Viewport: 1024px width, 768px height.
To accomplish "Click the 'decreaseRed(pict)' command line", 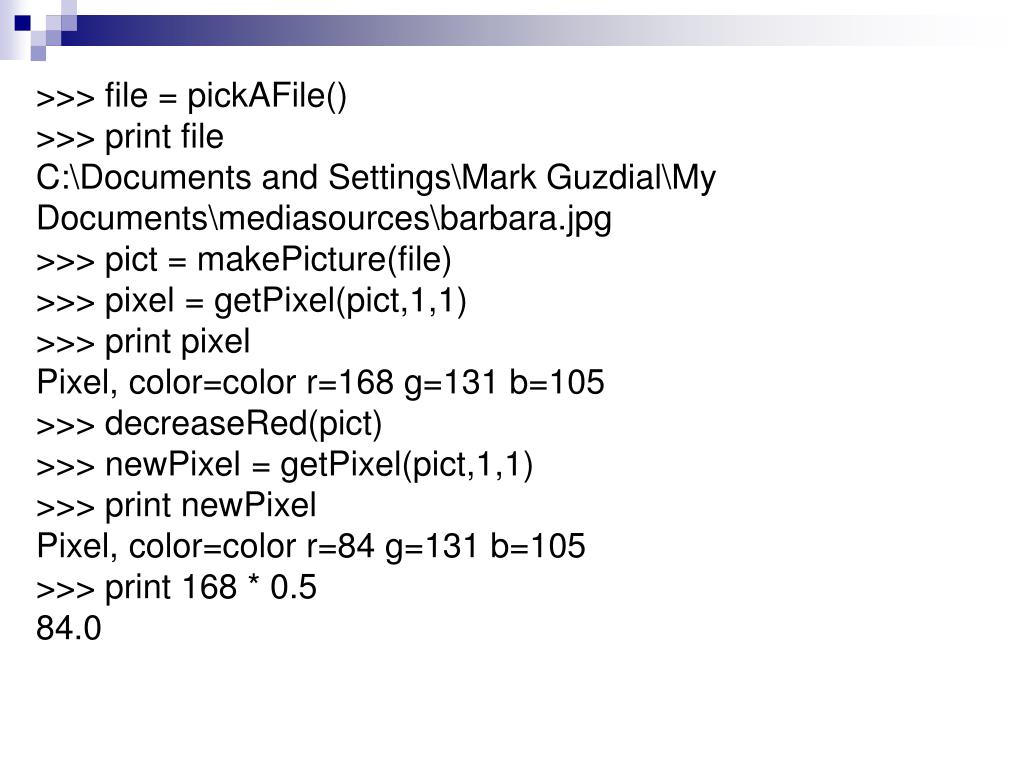I will click(243, 424).
